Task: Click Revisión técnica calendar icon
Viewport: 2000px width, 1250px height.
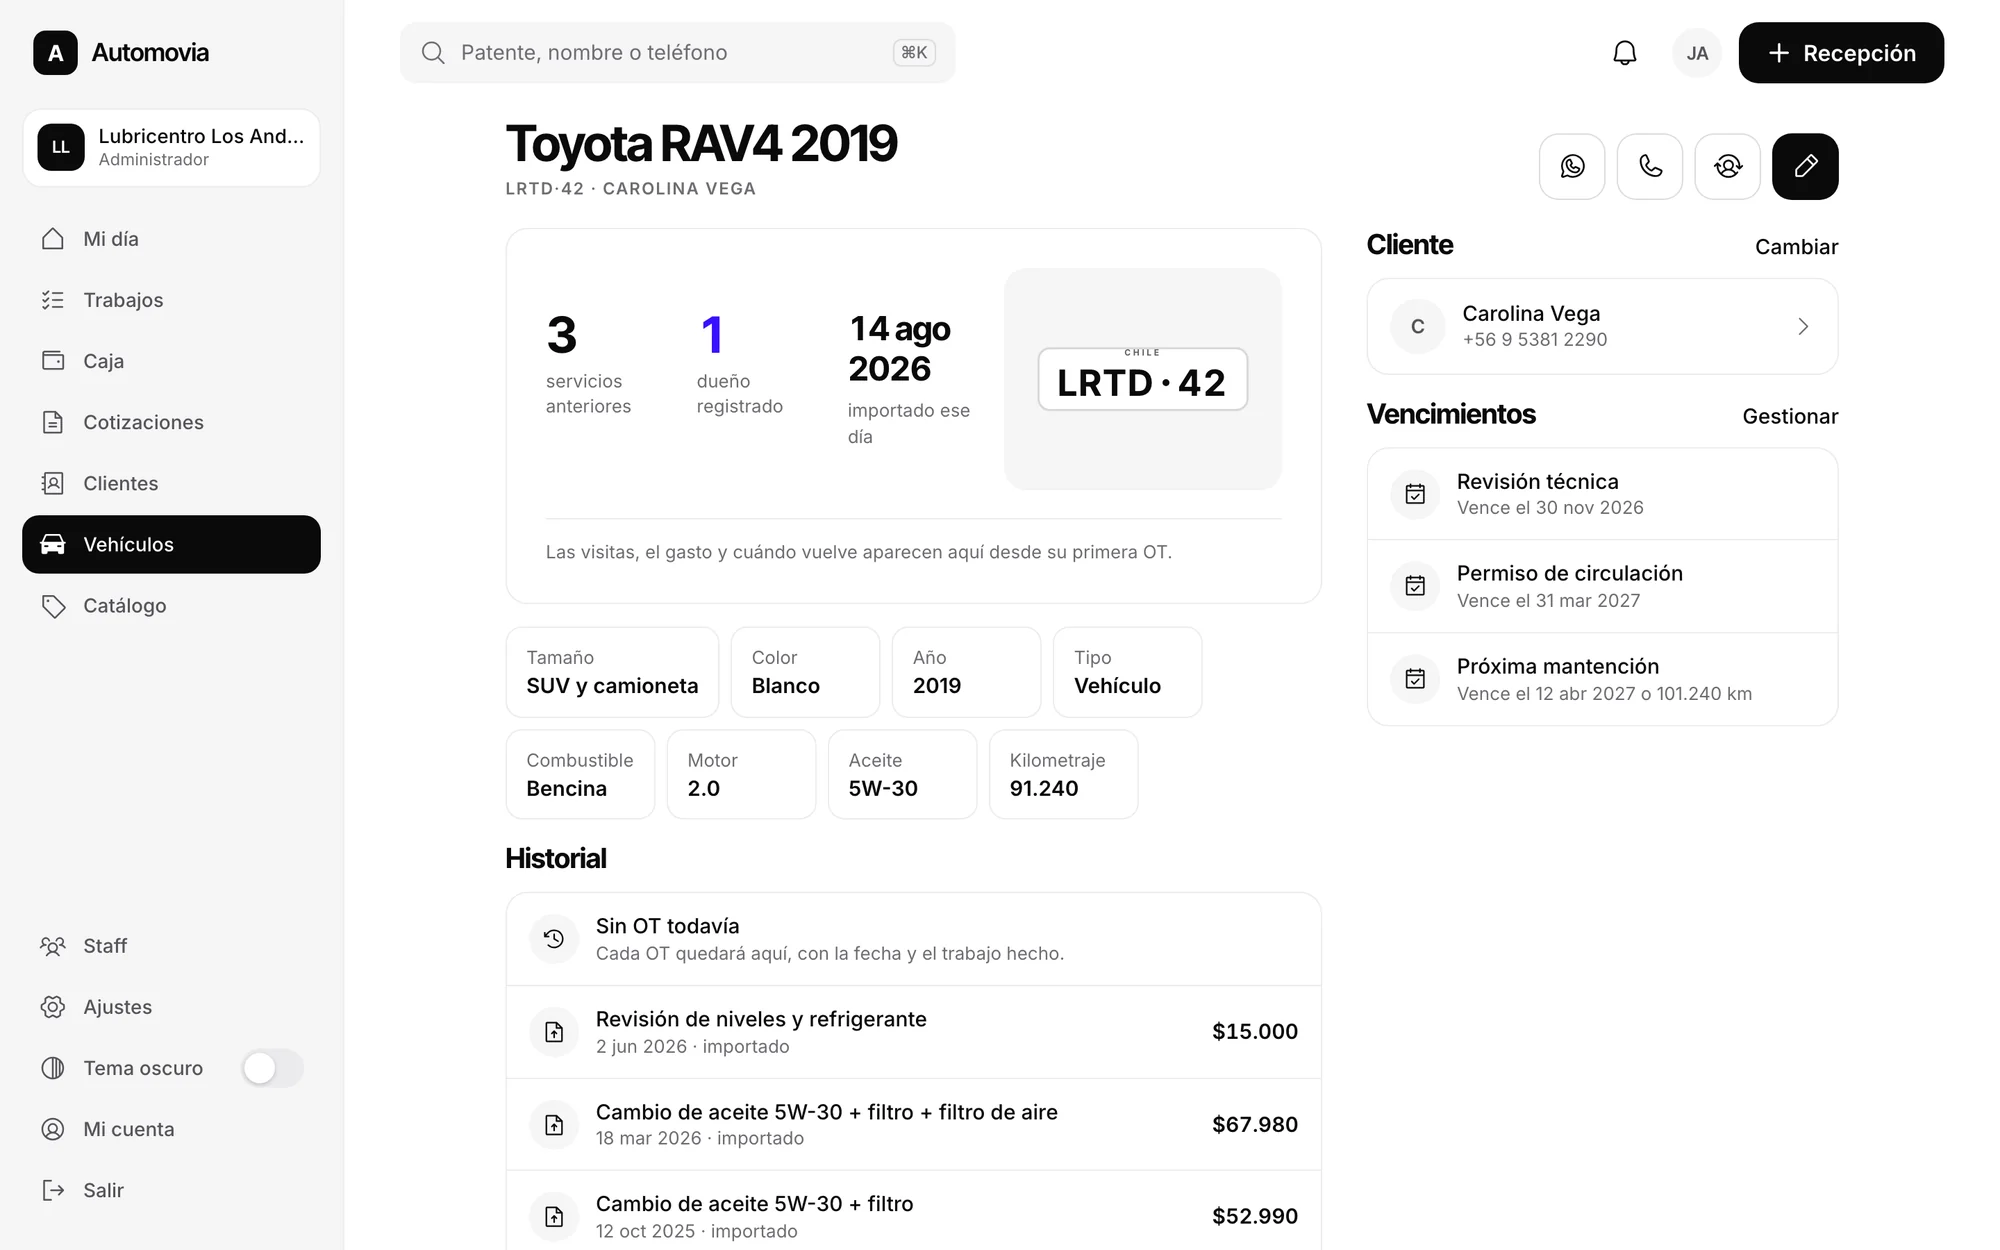Action: click(x=1415, y=494)
